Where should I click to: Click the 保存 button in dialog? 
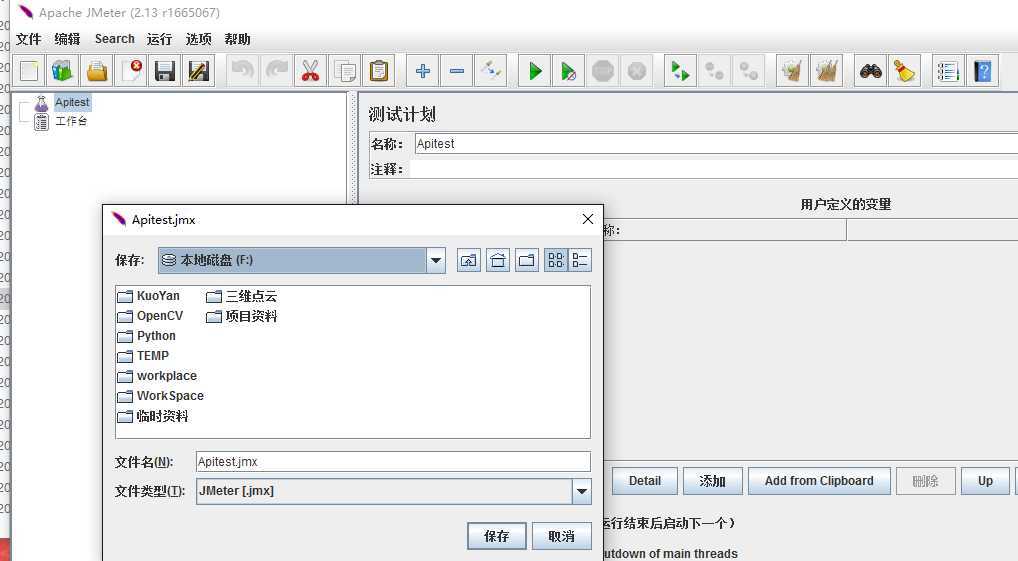click(x=497, y=536)
